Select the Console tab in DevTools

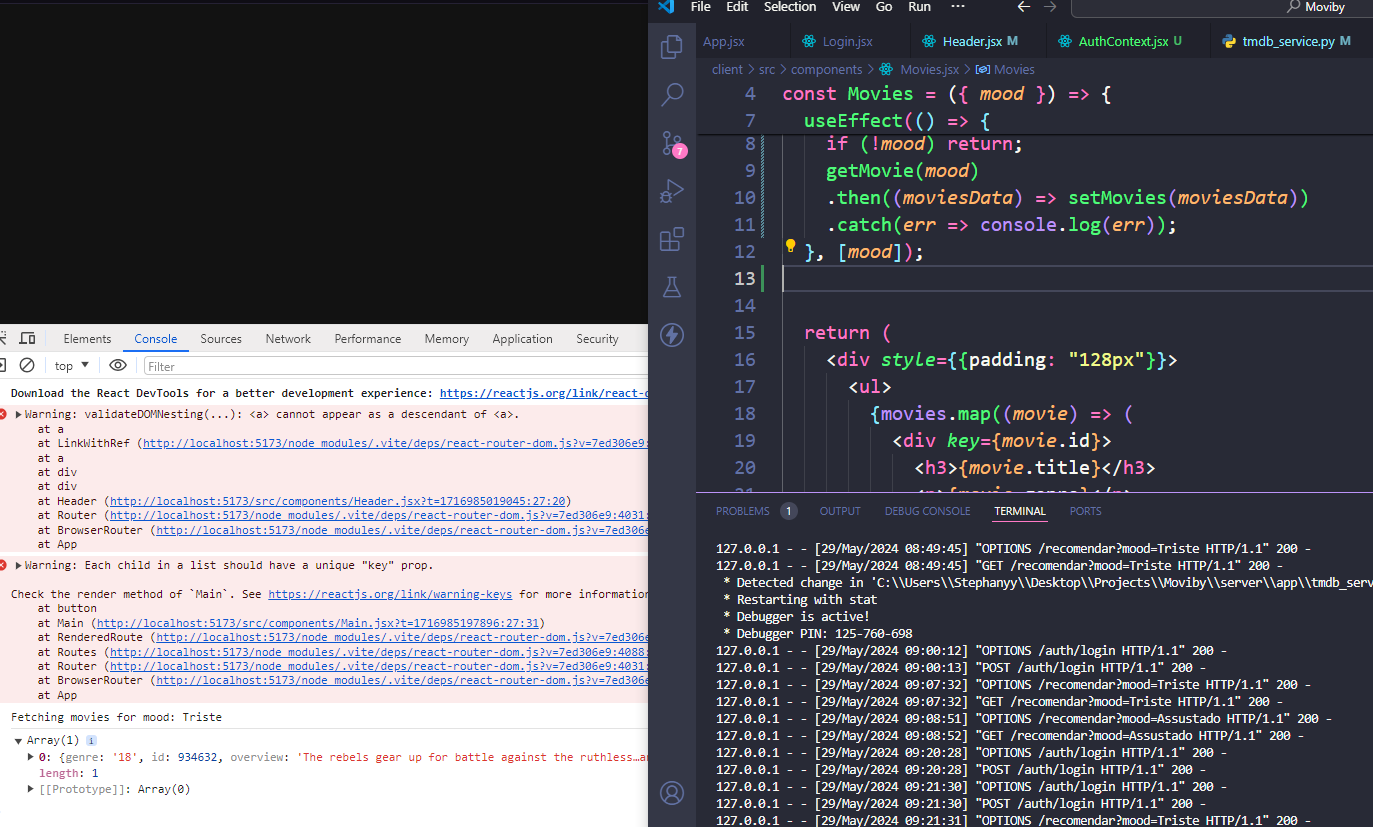(156, 339)
